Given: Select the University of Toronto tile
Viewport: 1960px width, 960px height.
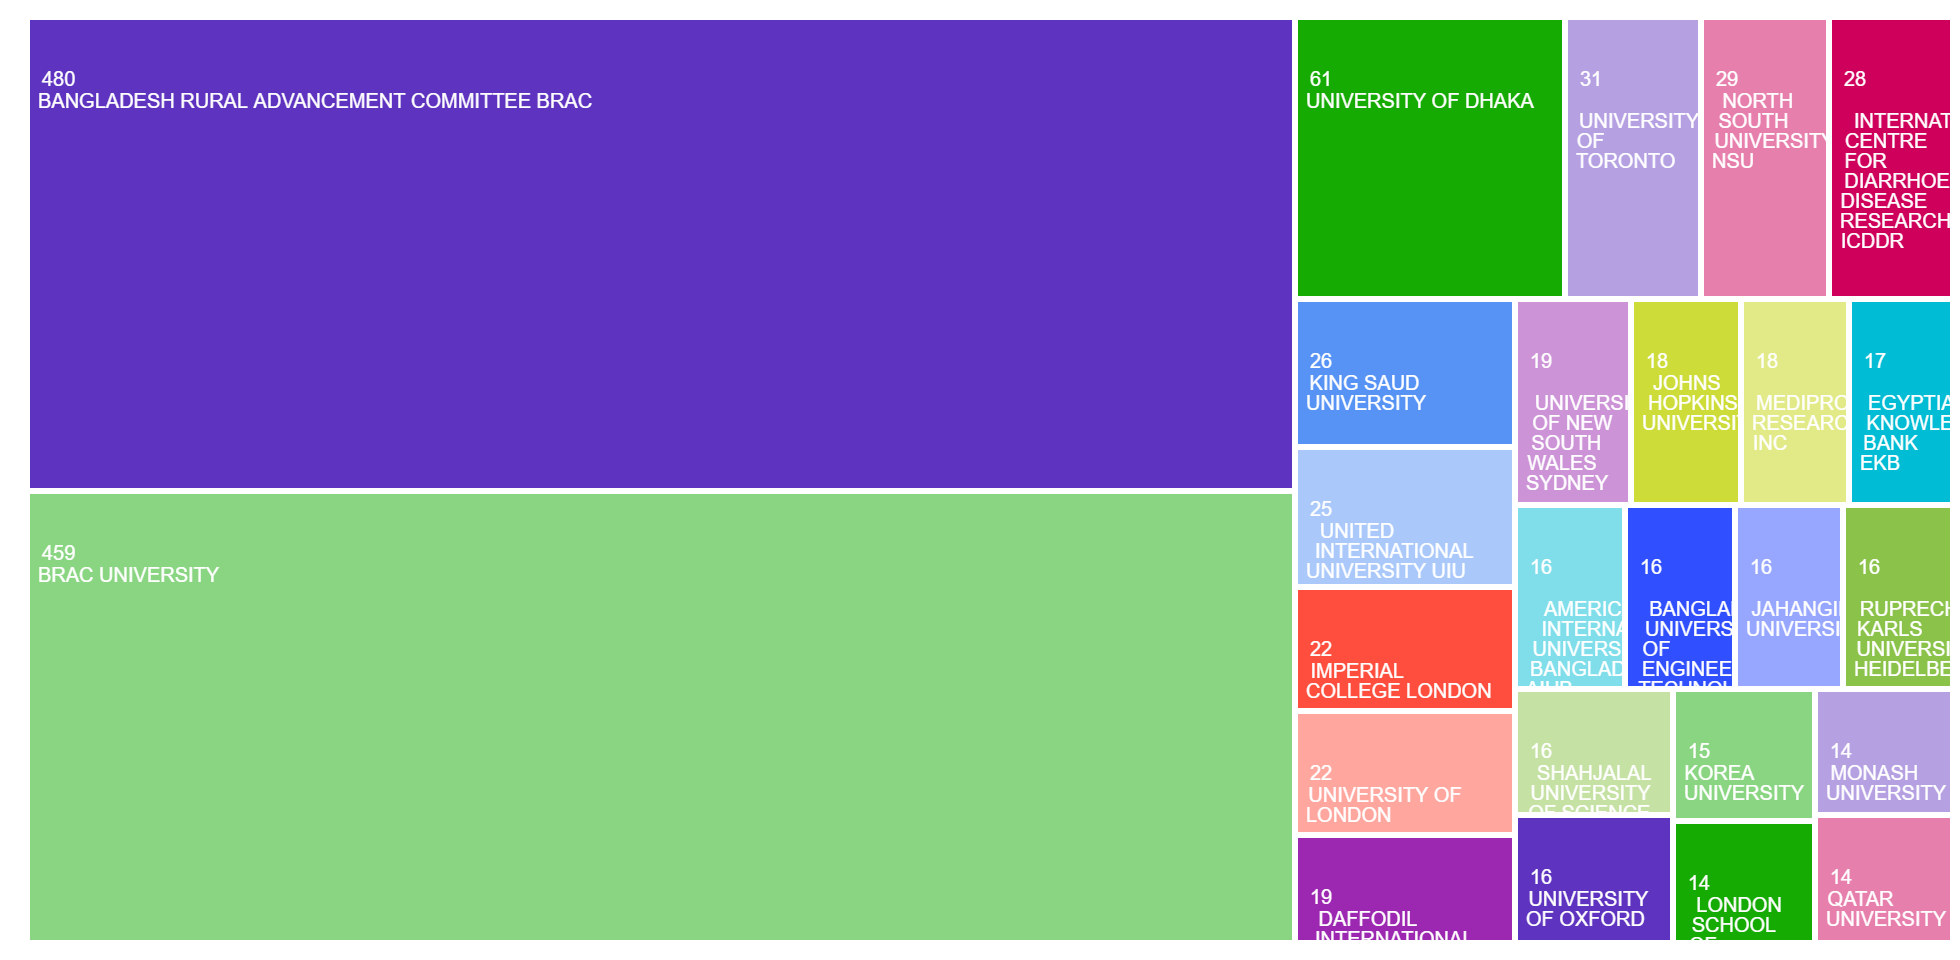Looking at the screenshot, I should pos(1632,158).
